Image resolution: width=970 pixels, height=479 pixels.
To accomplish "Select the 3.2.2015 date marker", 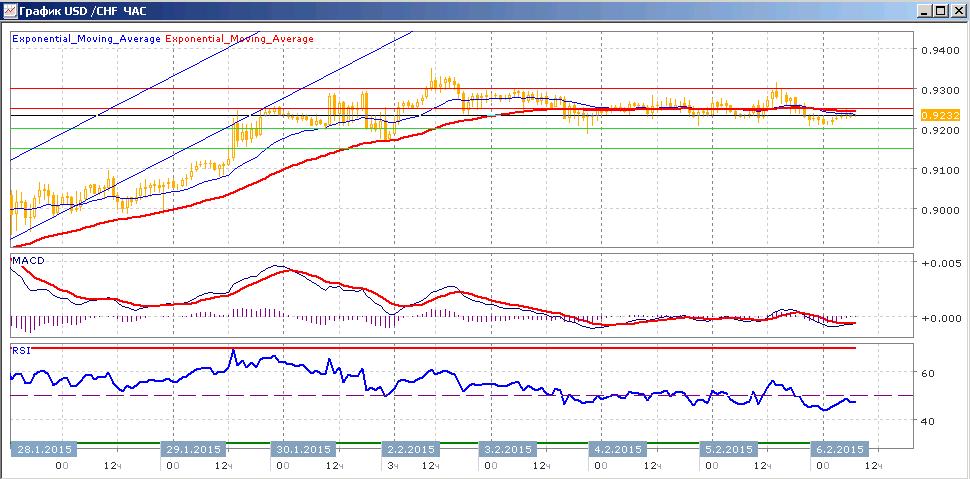I will click(x=507, y=449).
